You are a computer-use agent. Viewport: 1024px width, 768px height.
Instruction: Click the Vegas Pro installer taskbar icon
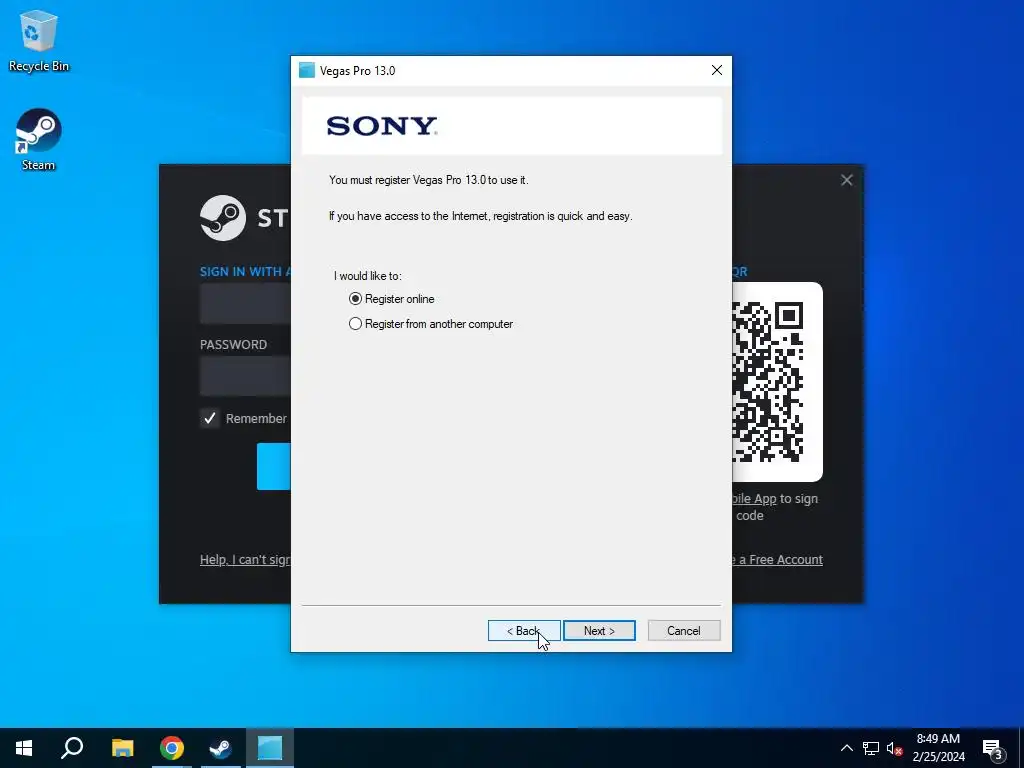[270, 748]
